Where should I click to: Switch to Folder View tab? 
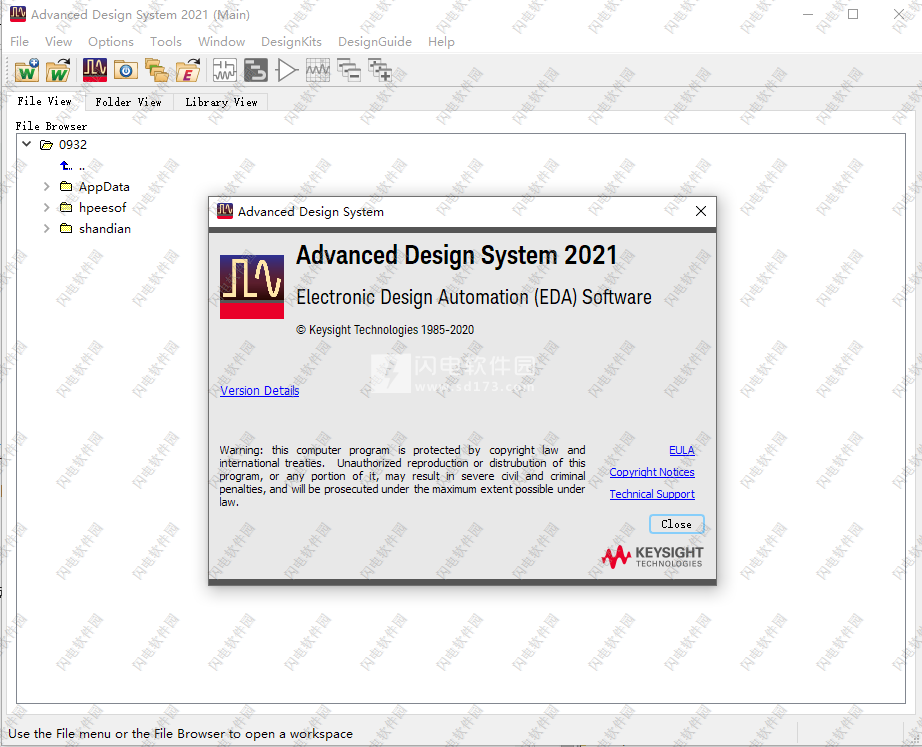coord(129,102)
